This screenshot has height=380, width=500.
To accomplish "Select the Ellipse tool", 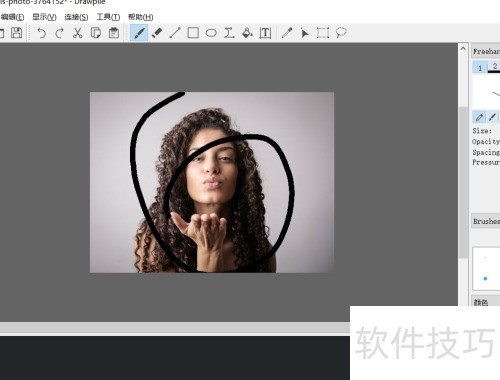I will [211, 33].
